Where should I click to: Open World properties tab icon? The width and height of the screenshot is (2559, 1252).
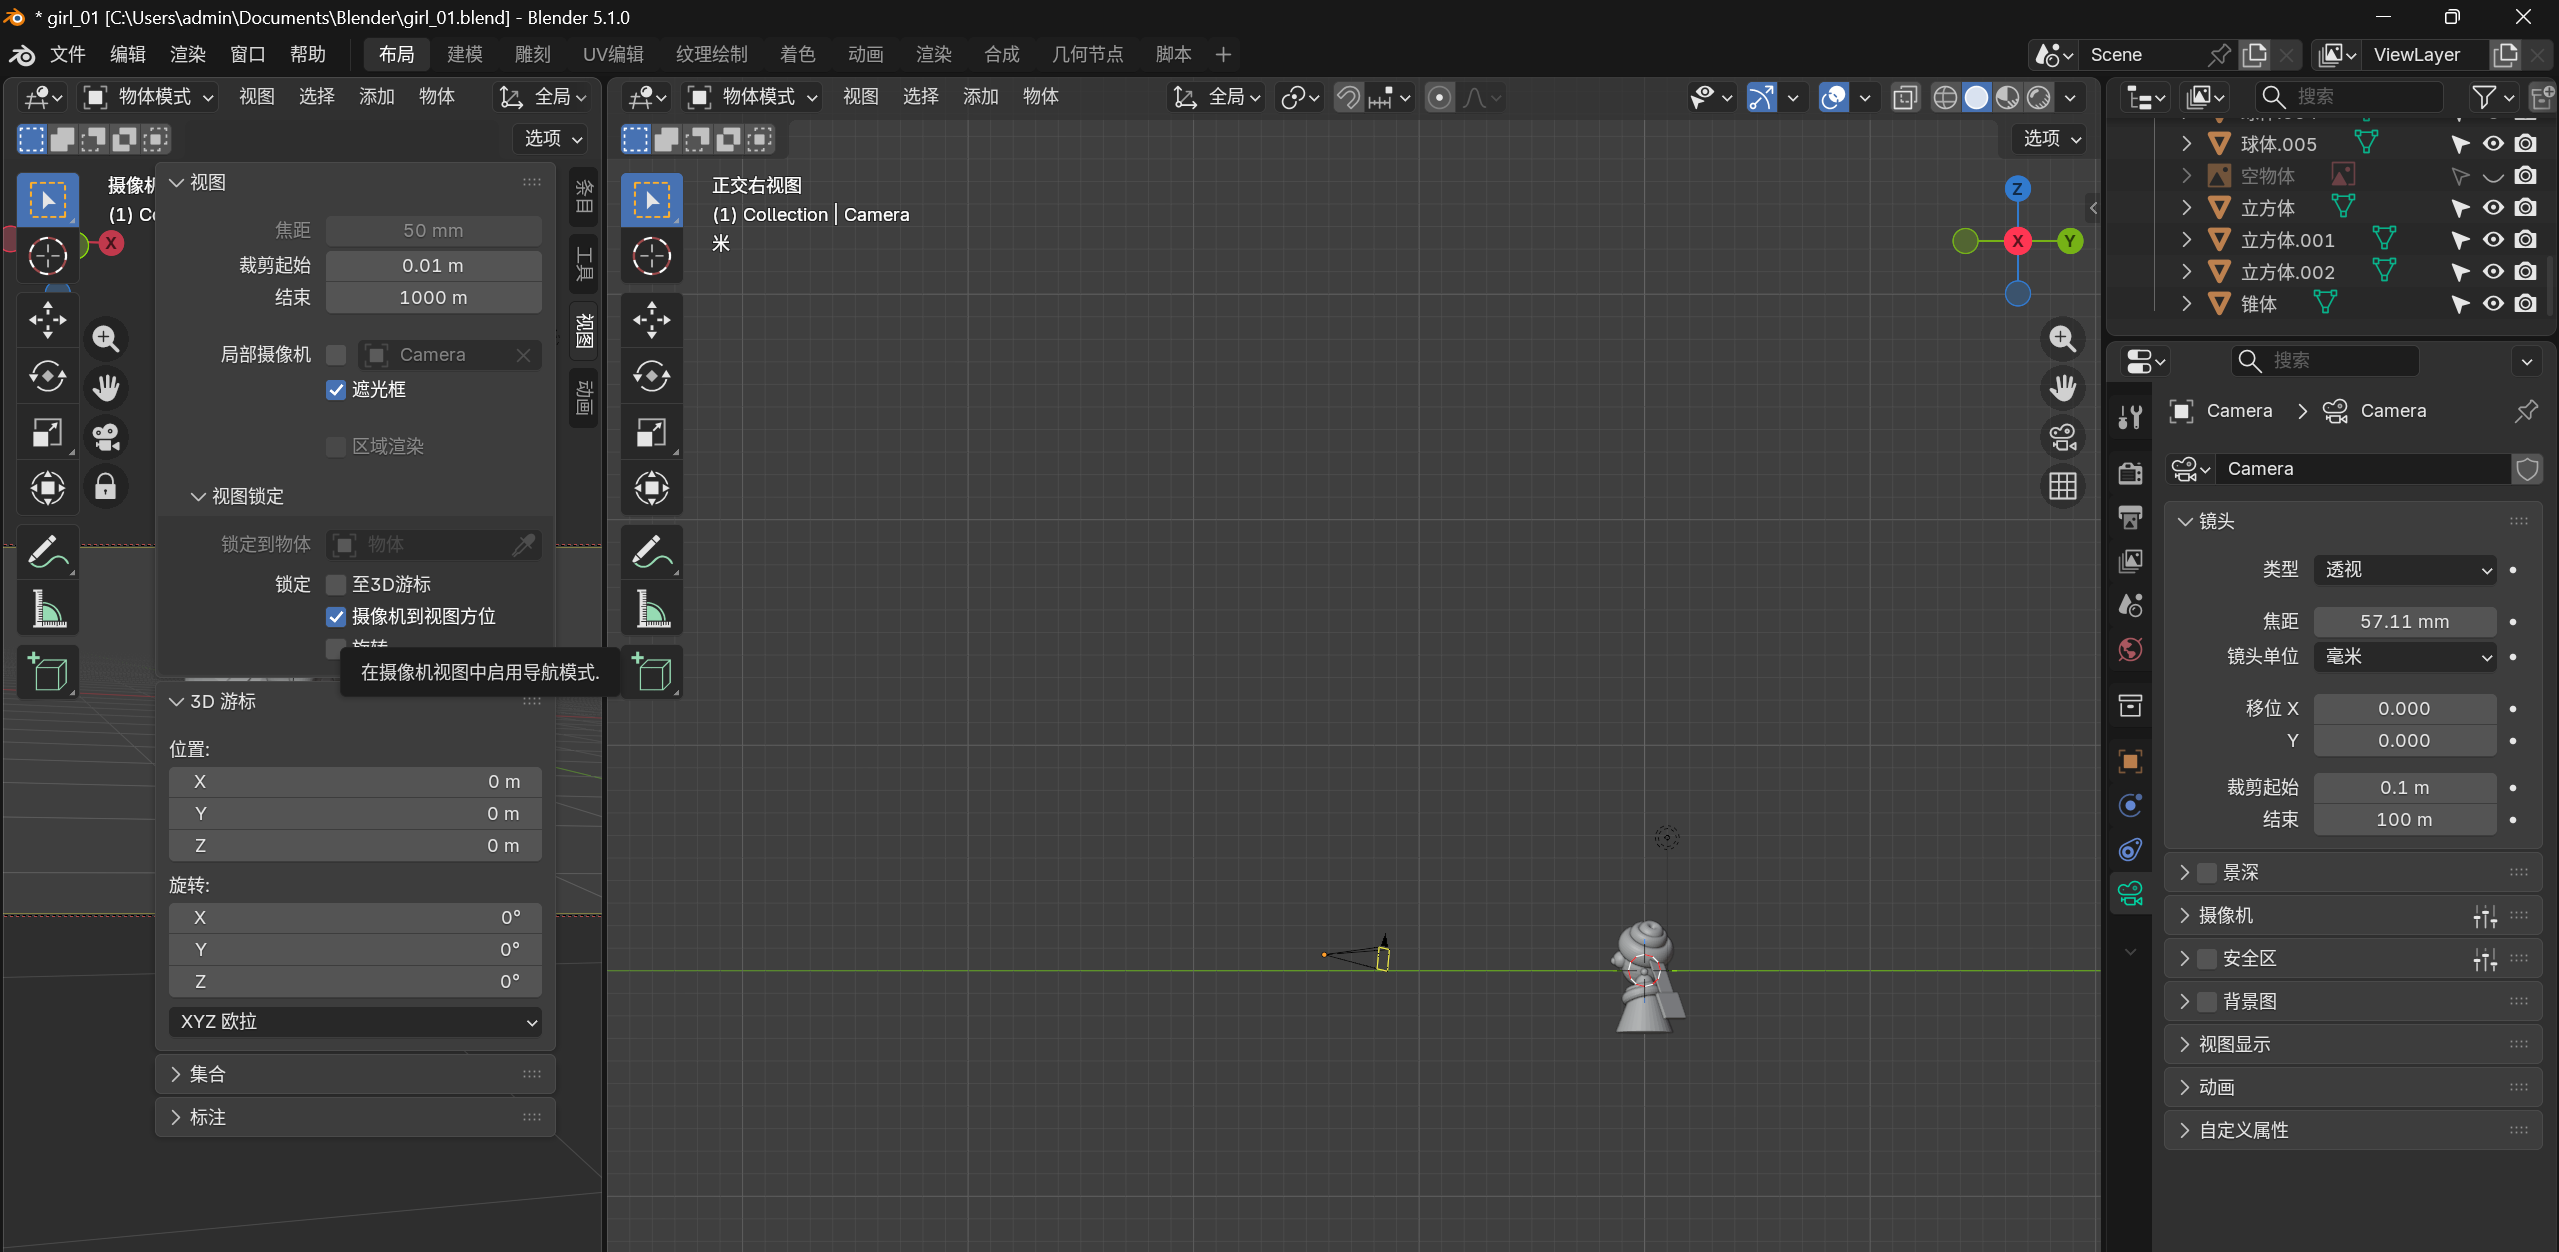2130,650
